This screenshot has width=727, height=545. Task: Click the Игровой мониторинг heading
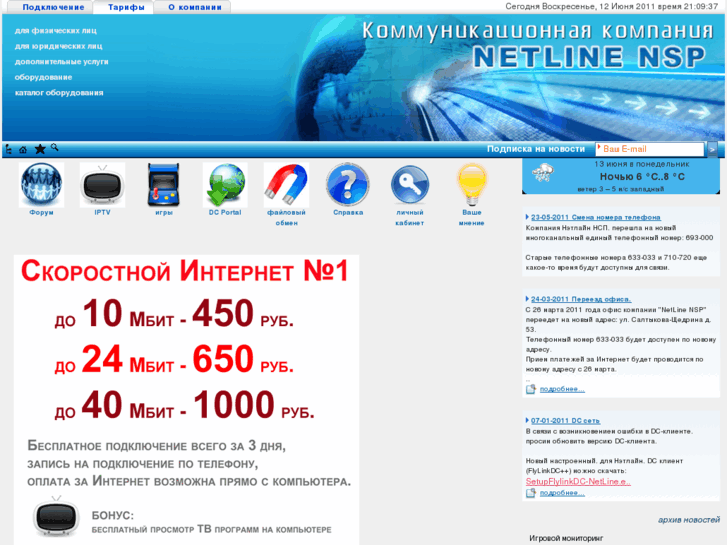point(566,539)
